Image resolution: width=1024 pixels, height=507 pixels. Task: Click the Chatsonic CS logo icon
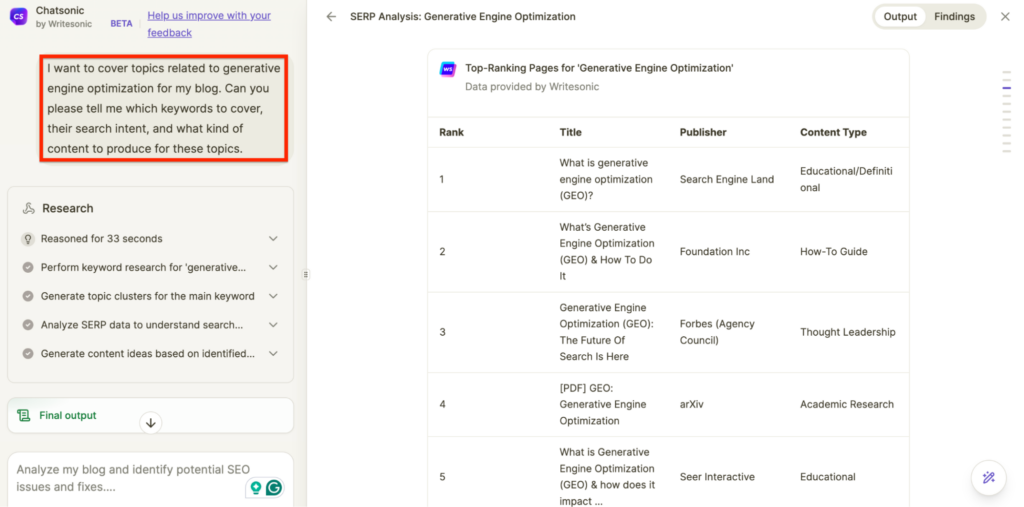click(19, 17)
